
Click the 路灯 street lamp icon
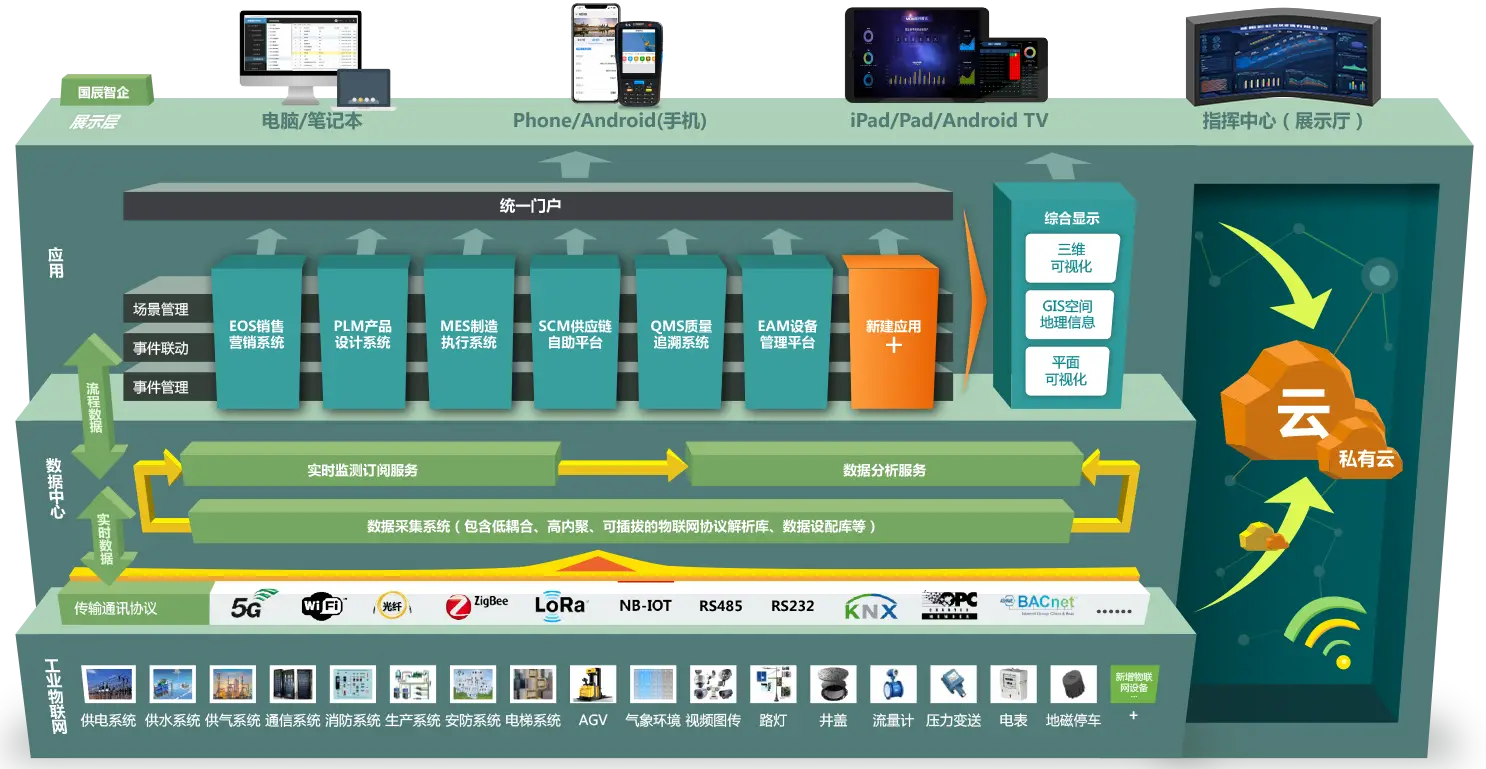click(x=772, y=684)
